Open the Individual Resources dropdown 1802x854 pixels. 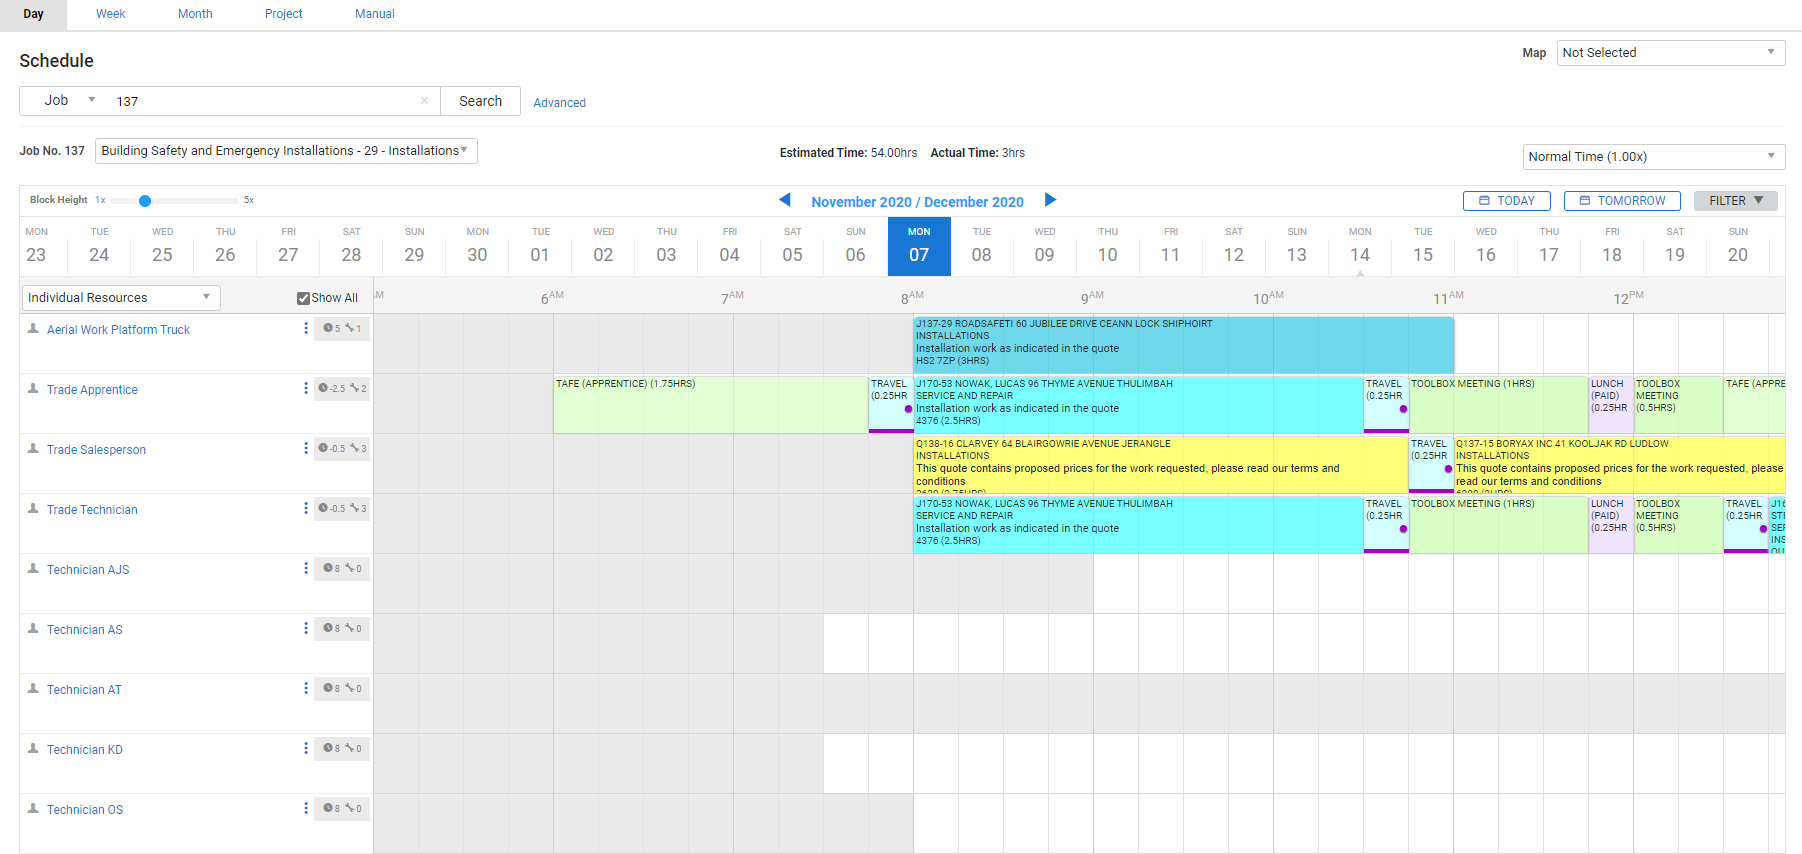[x=121, y=298]
